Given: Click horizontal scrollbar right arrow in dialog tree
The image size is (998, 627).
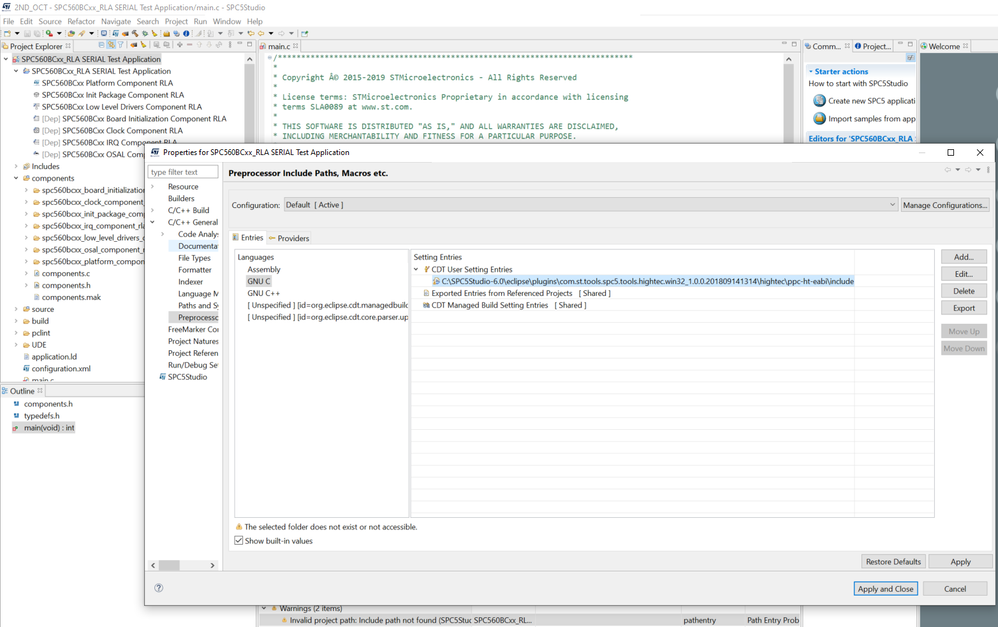Looking at the screenshot, I should pos(213,565).
